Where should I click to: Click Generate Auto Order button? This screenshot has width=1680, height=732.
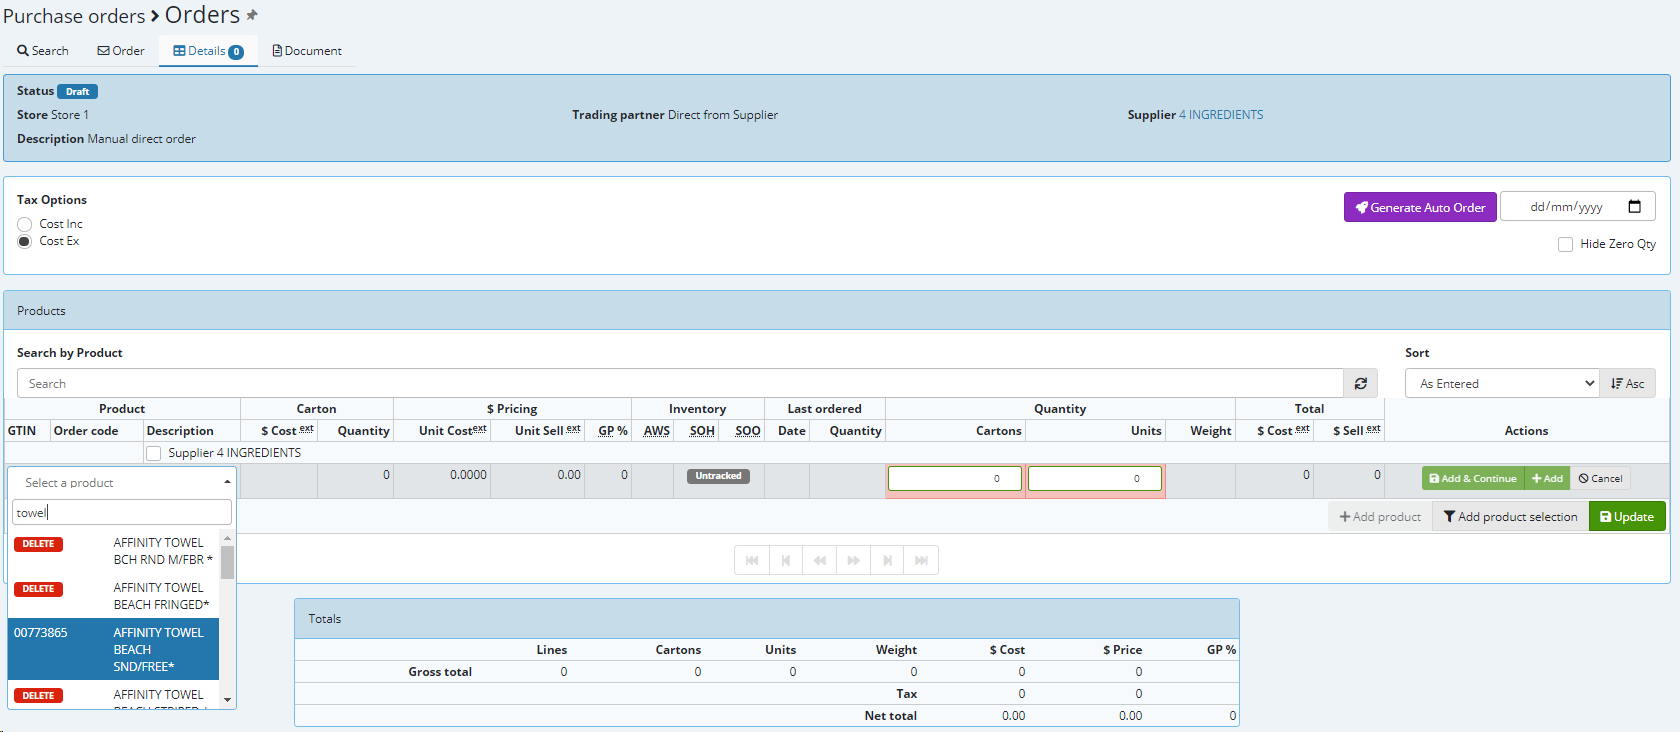click(x=1420, y=207)
